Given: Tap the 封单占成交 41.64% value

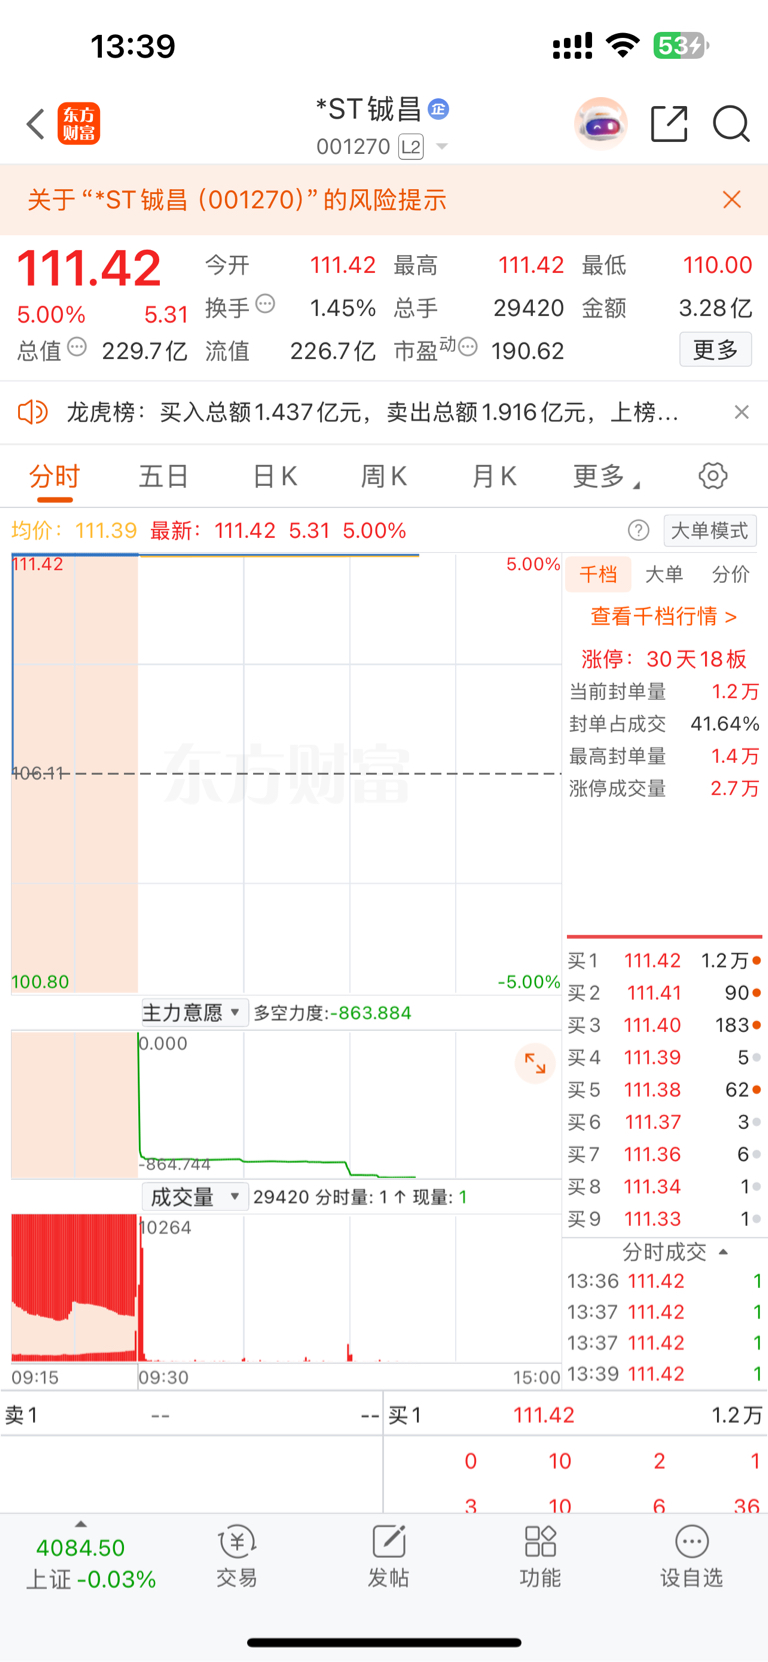Looking at the screenshot, I should 725,724.
